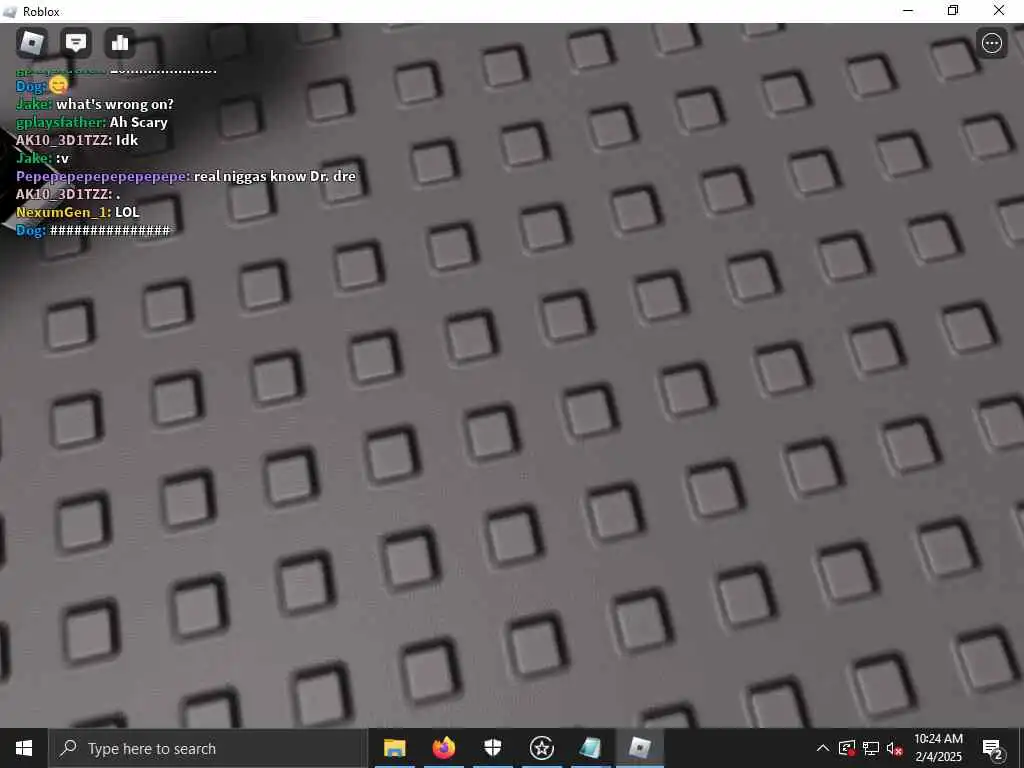Screen dimensions: 1024x768
Task: Open the network status tray icon
Action: tap(871, 748)
